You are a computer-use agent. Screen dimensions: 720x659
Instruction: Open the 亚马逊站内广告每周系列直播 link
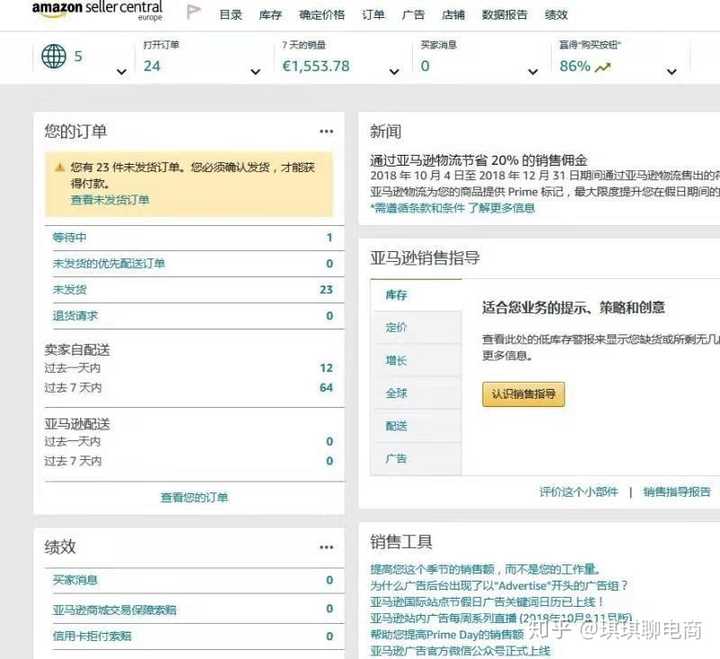click(x=501, y=618)
